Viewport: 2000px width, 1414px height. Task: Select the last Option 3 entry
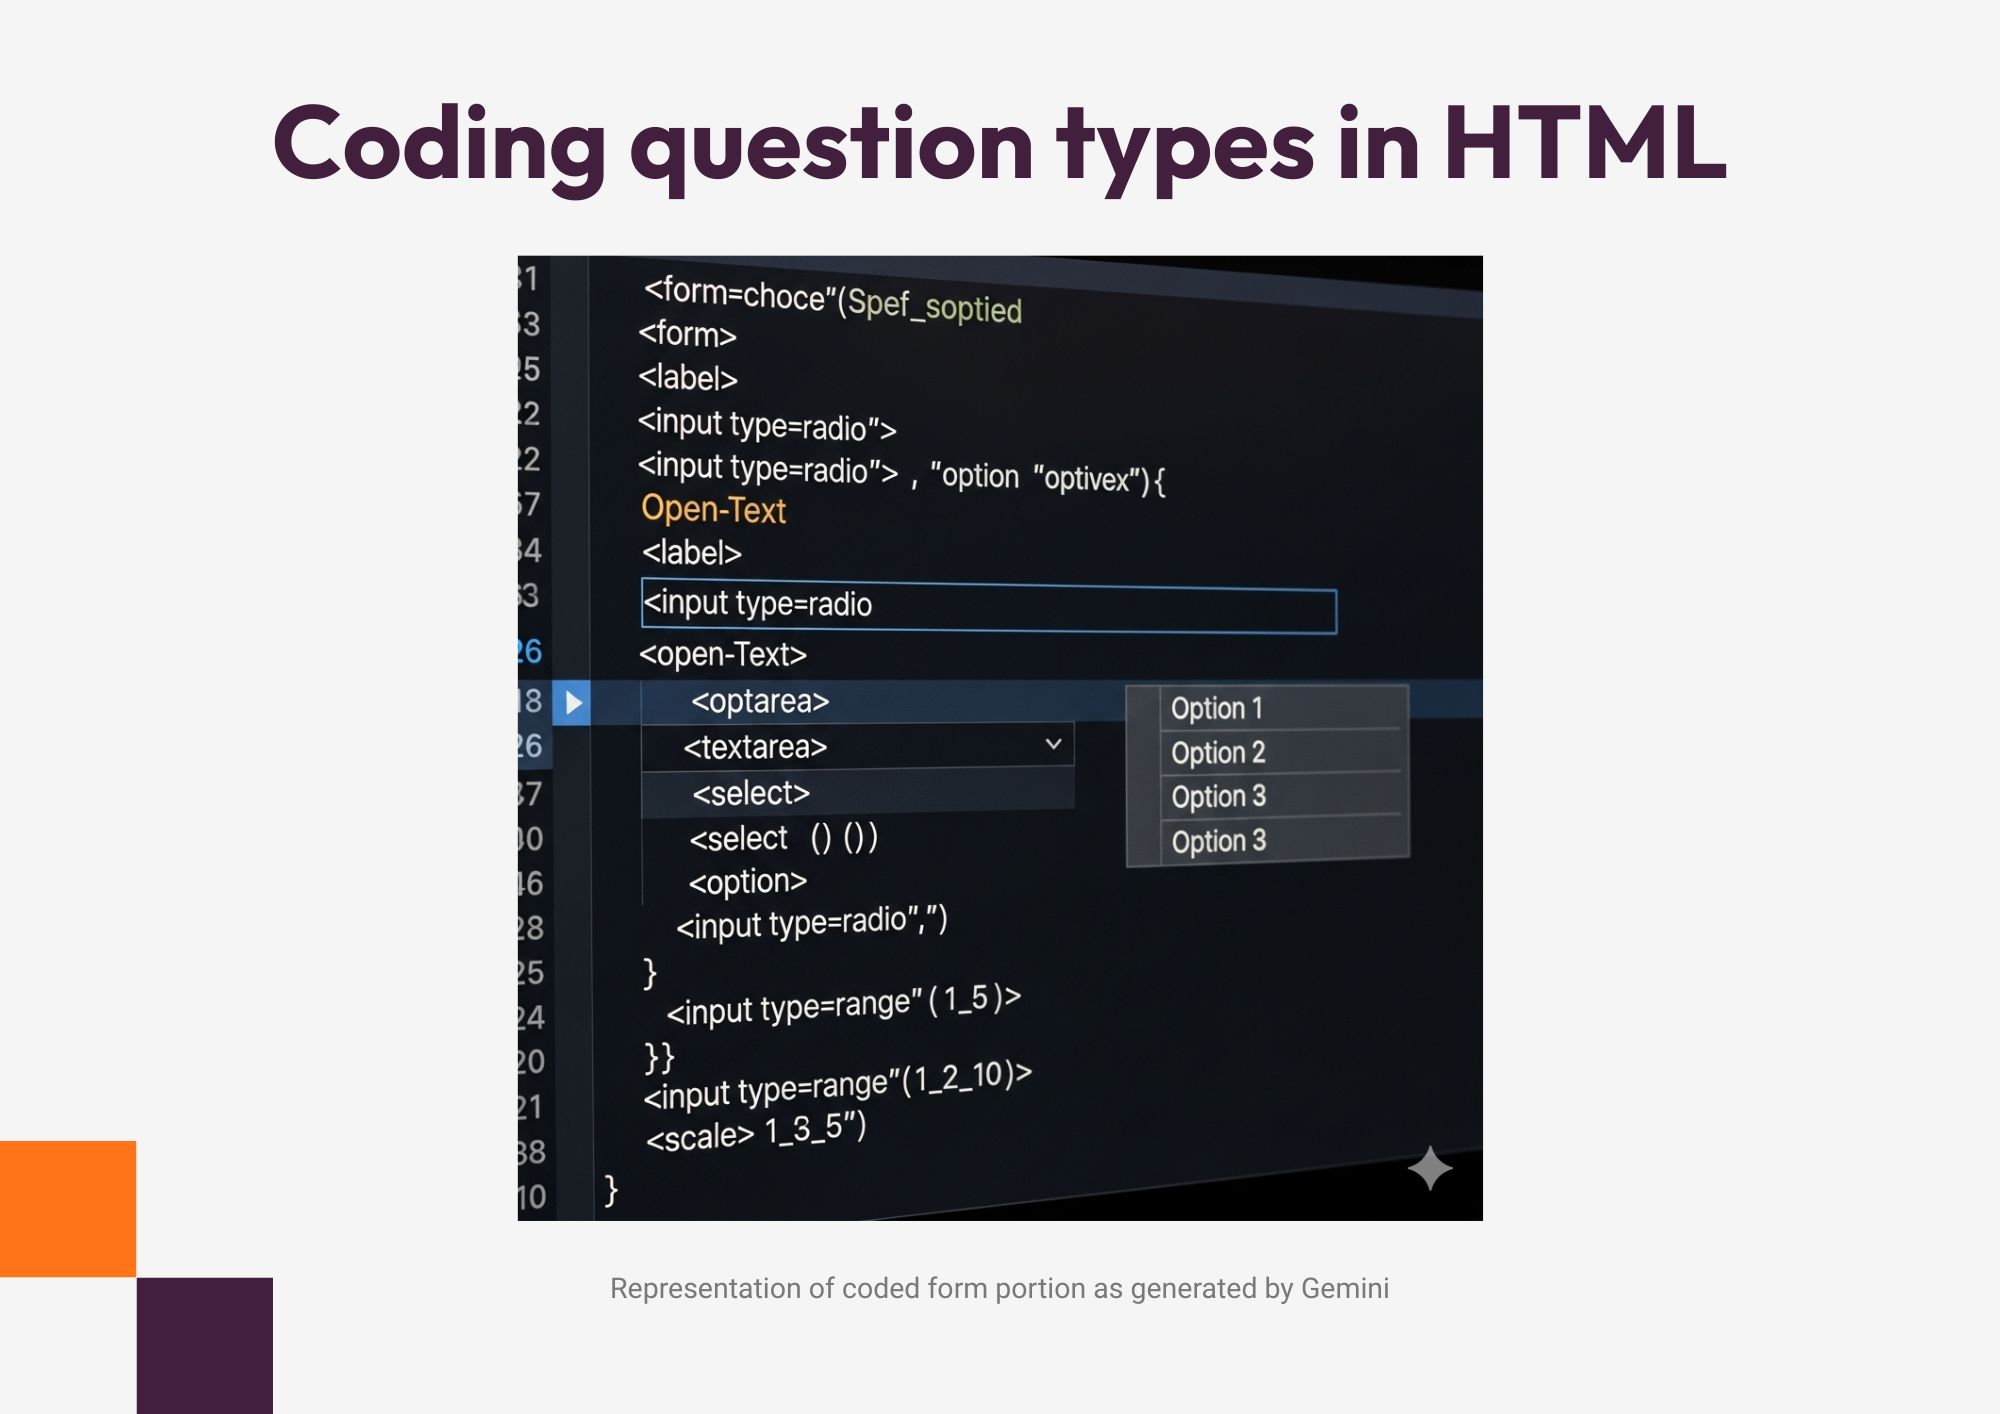1218,841
